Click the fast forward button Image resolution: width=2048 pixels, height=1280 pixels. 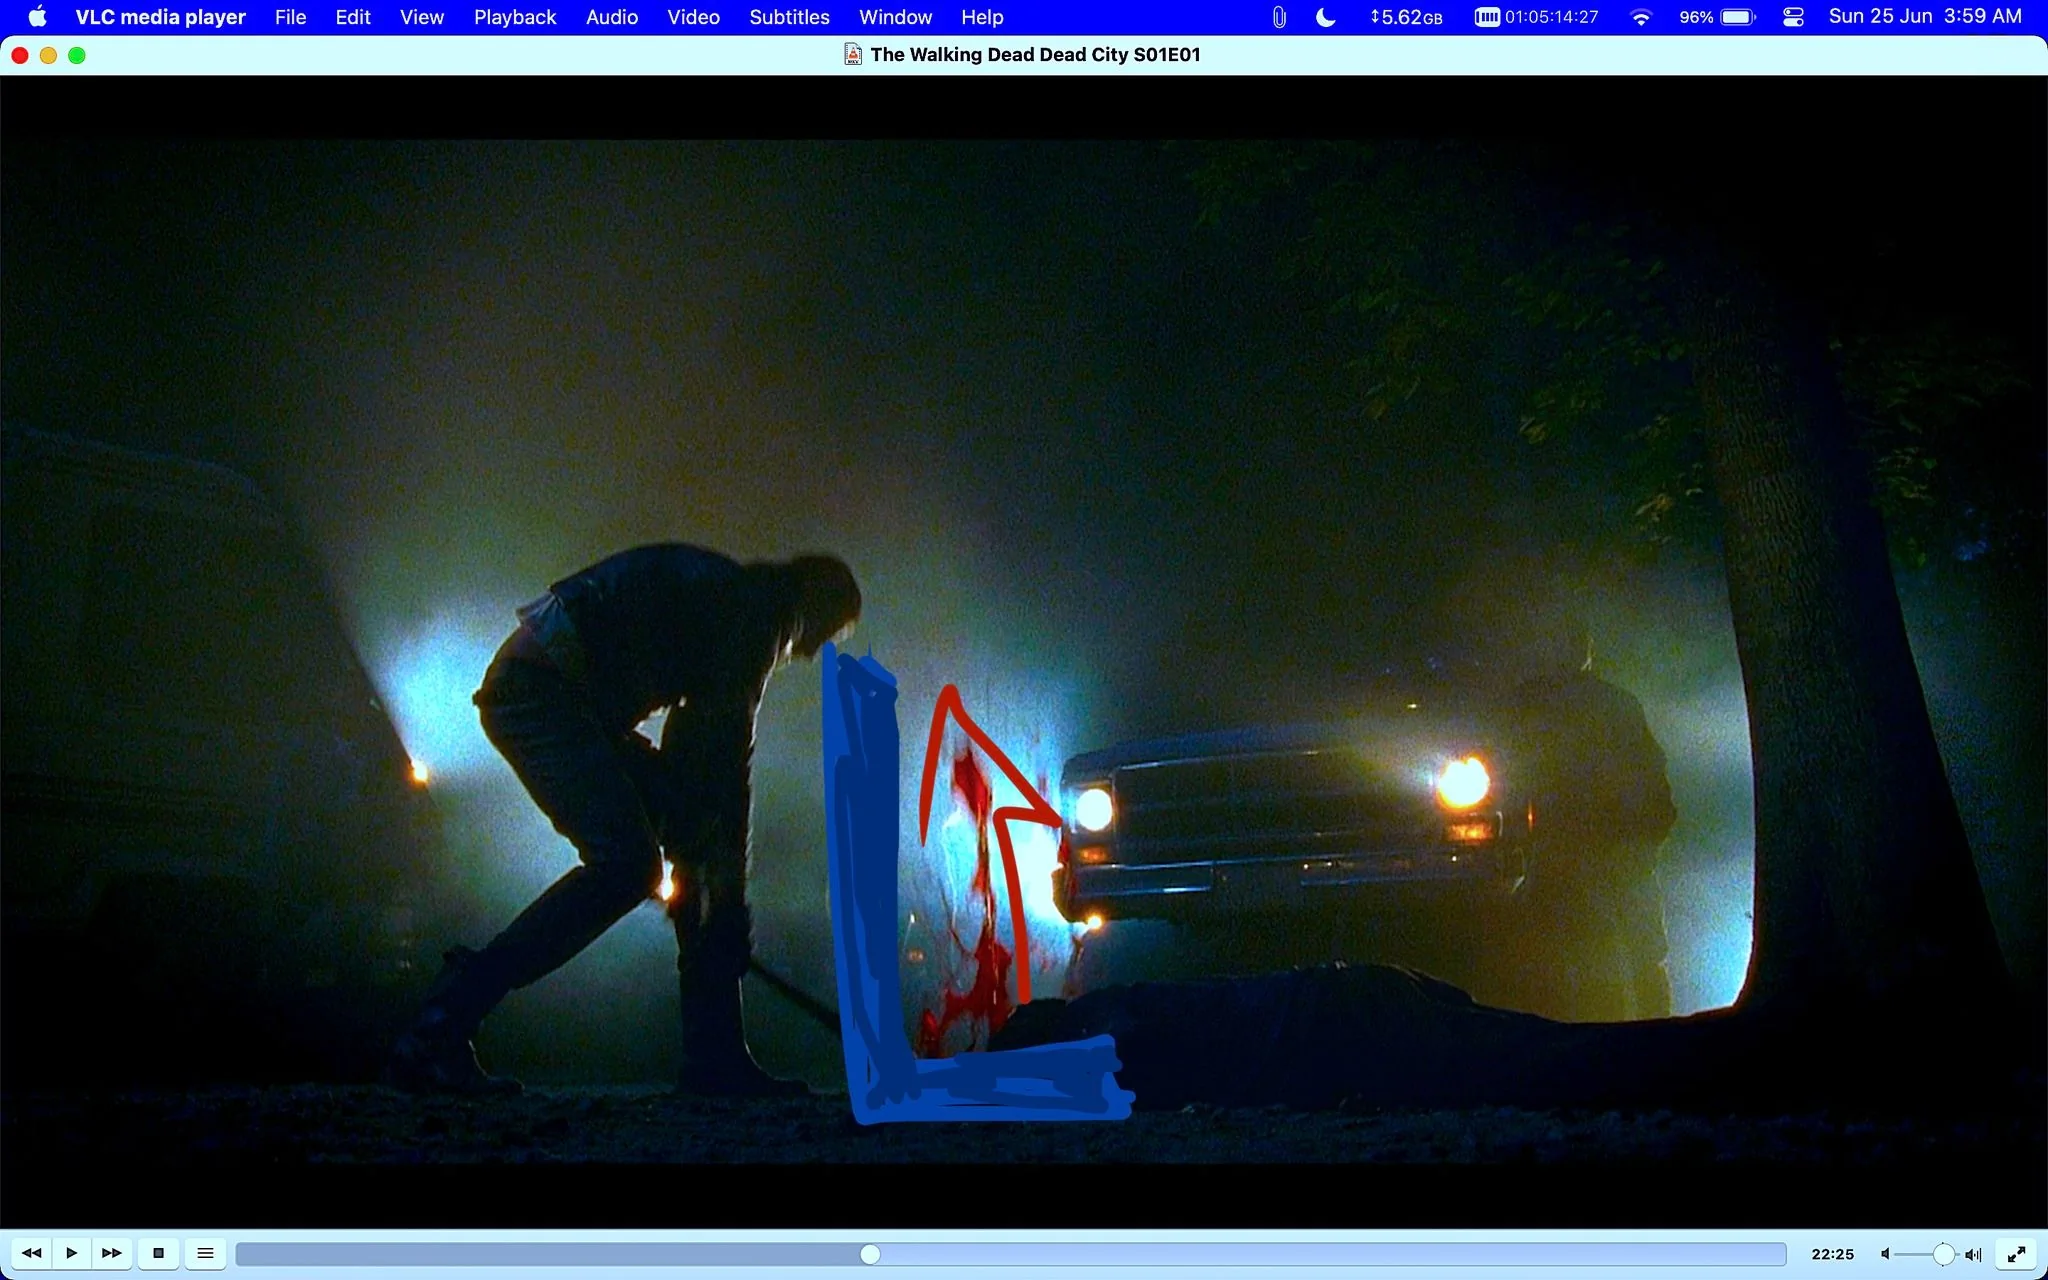112,1253
